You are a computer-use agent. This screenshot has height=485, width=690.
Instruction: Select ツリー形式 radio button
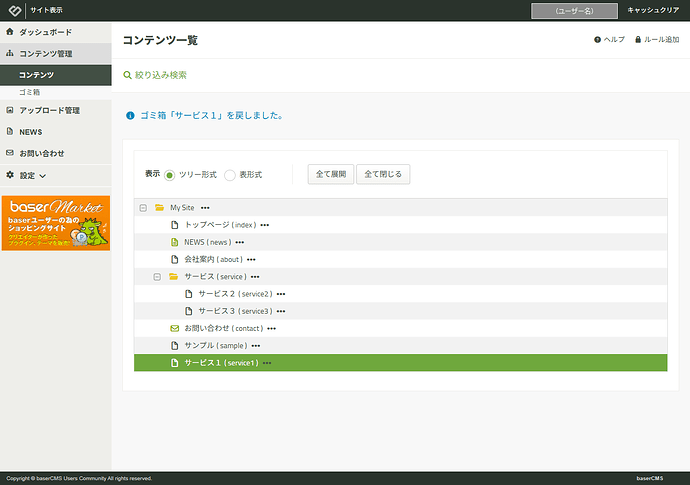point(169,175)
